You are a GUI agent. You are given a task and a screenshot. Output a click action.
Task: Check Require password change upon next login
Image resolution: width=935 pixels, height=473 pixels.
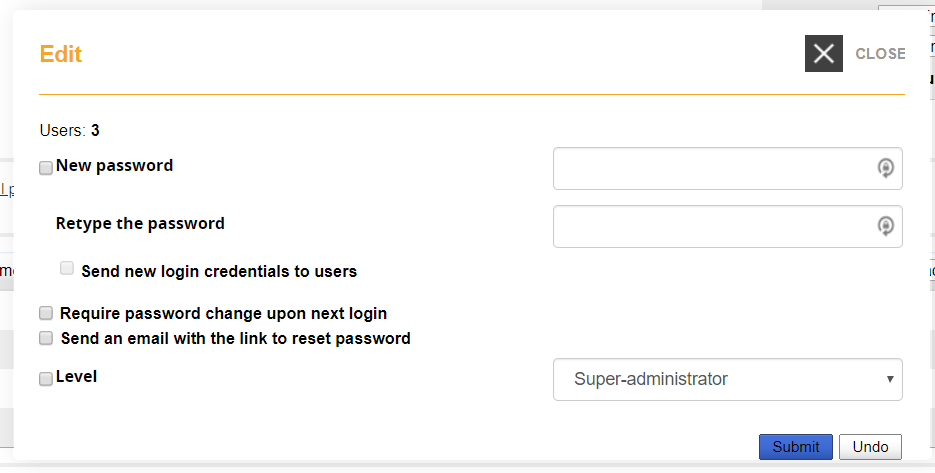(46, 314)
